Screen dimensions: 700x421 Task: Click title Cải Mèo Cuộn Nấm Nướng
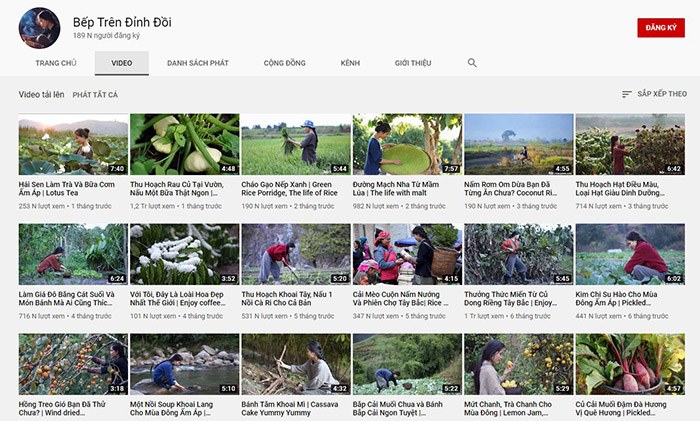click(400, 298)
